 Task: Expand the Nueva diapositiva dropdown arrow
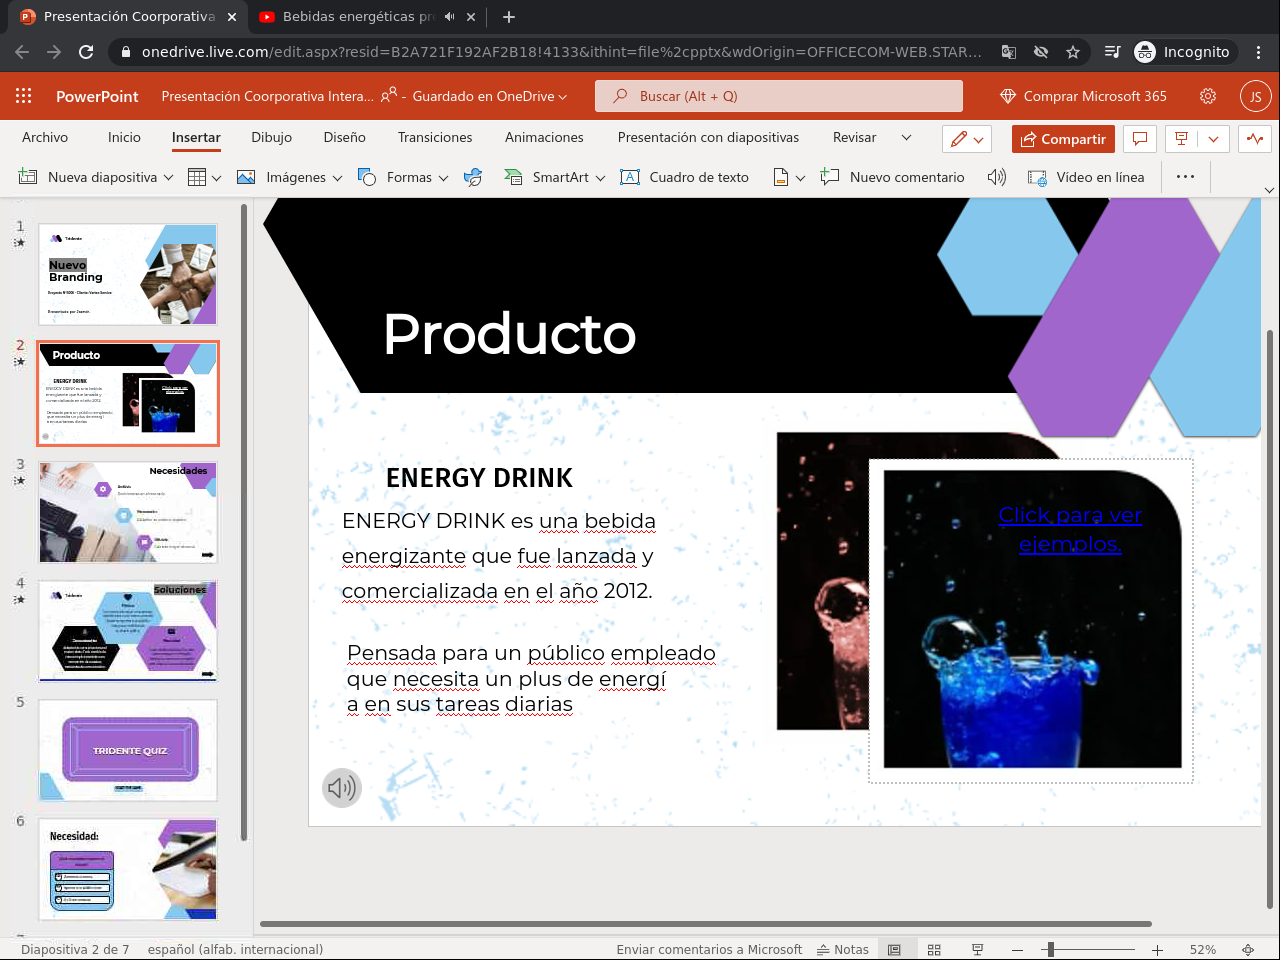pyautogui.click(x=168, y=178)
